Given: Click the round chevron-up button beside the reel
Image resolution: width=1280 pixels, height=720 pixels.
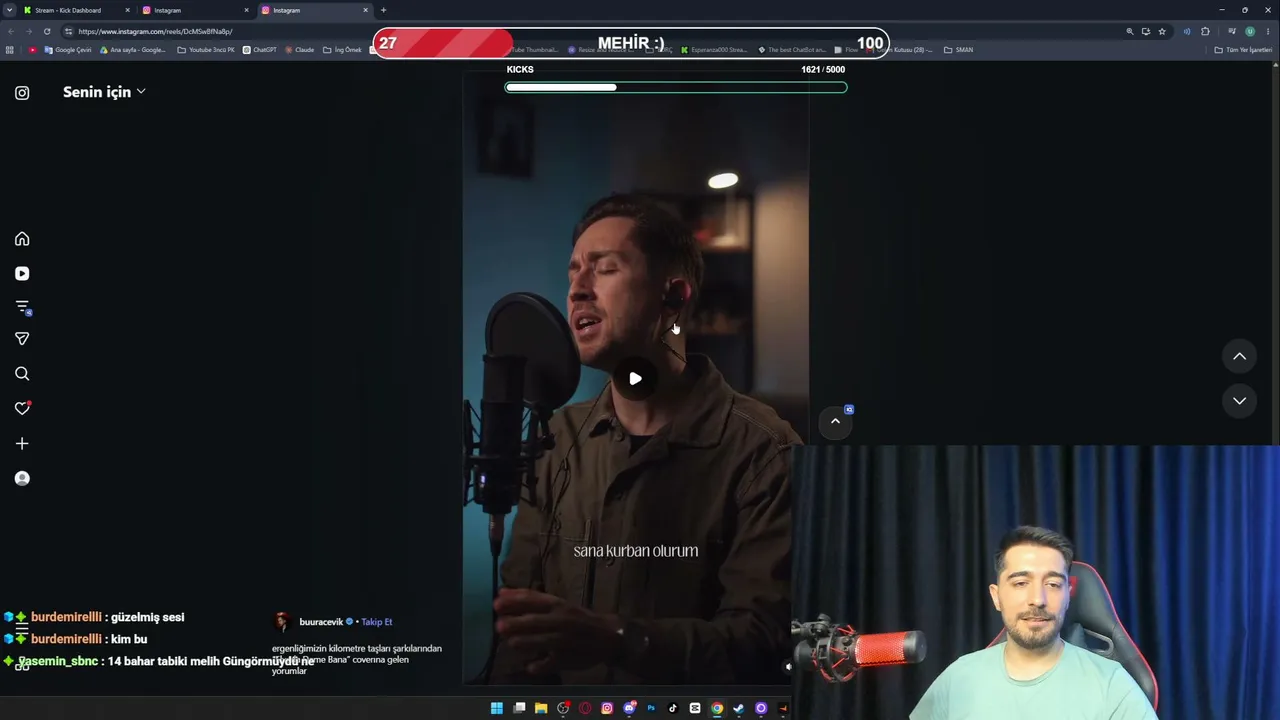Looking at the screenshot, I should point(835,421).
